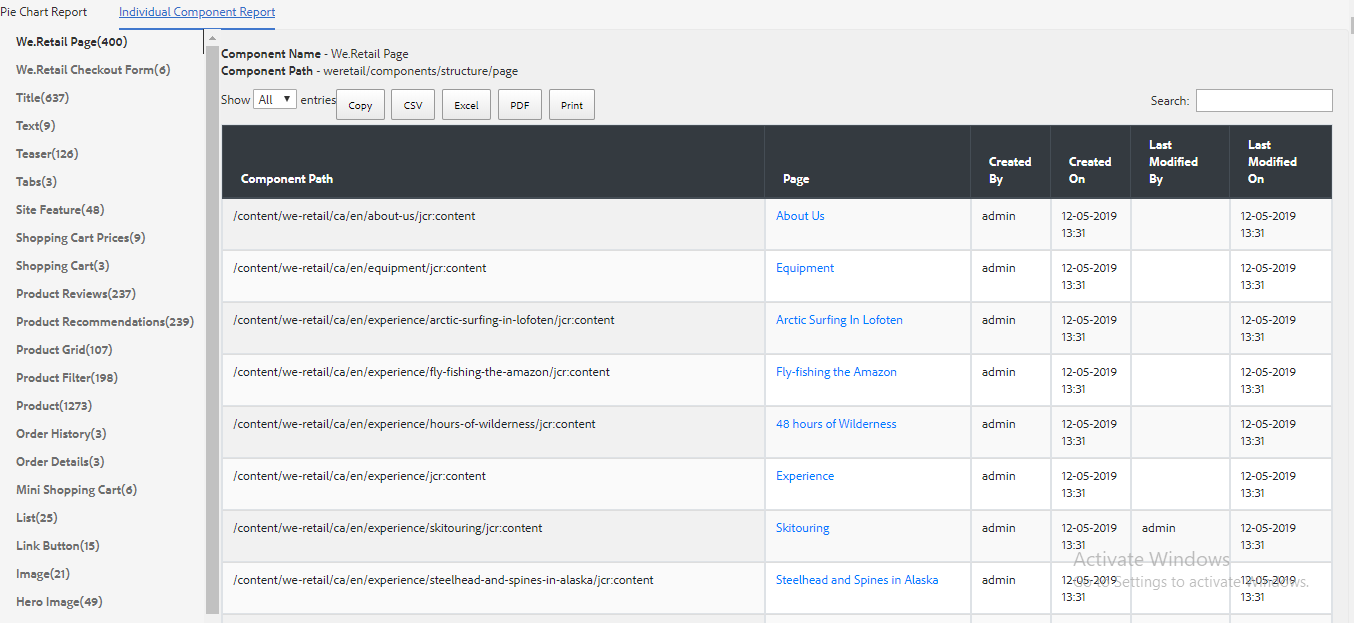Viewport: 1354px width, 623px height.
Task: Switch to the Pie Chart Report tab
Action: pyautogui.click(x=44, y=12)
